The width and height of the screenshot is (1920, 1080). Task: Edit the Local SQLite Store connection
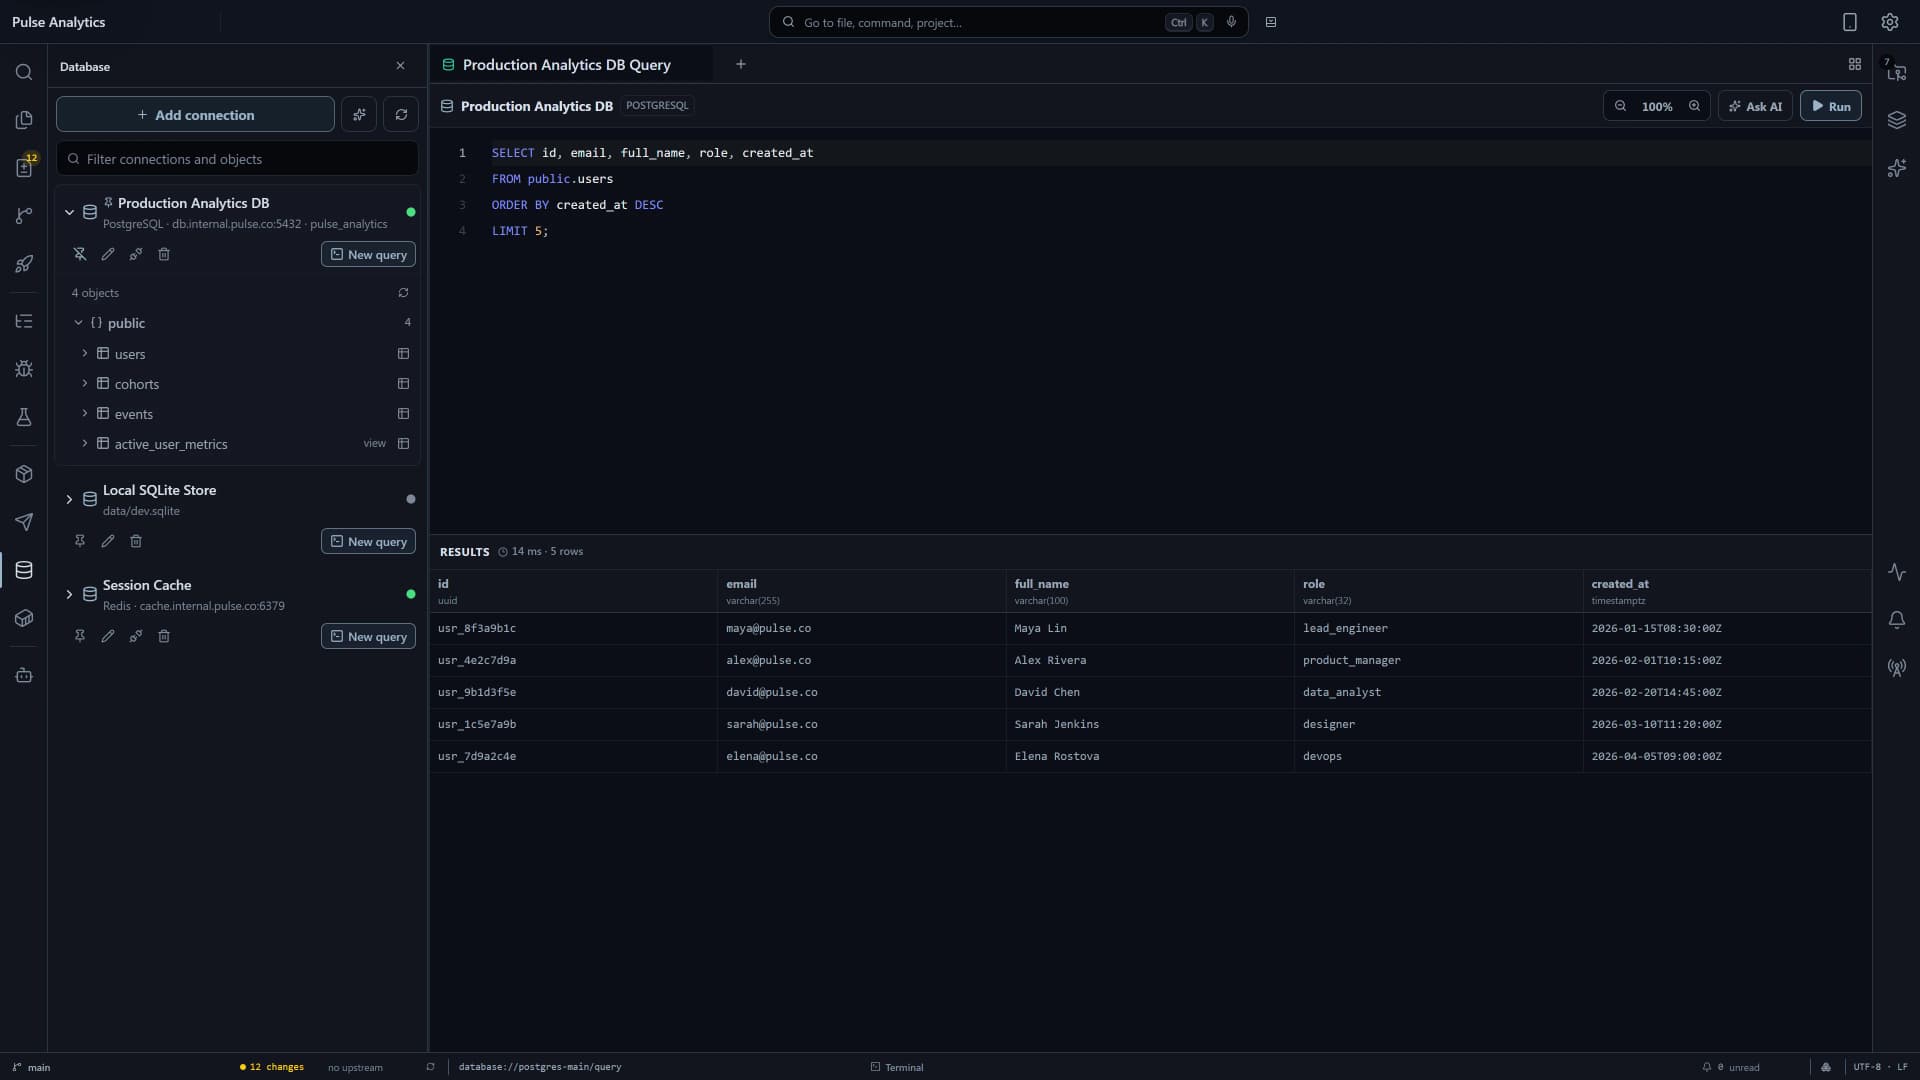pyautogui.click(x=108, y=541)
